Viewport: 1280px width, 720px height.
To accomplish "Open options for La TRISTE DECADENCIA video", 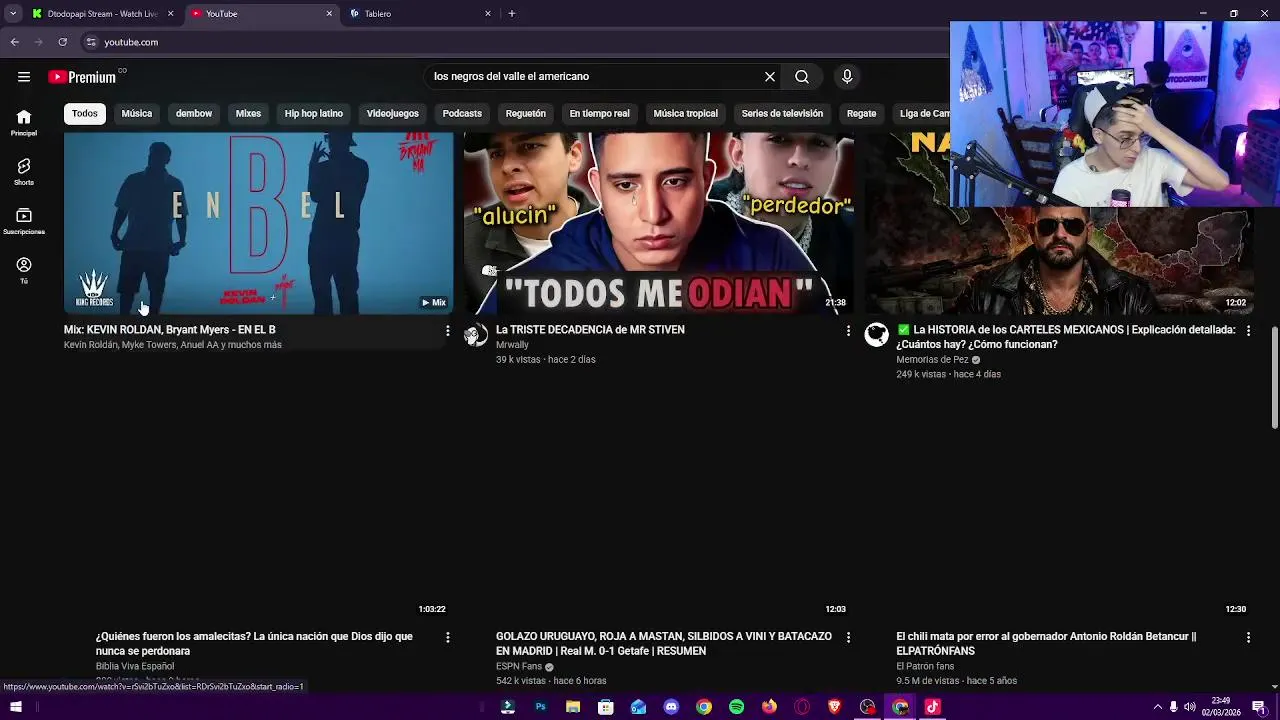I will 848,330.
